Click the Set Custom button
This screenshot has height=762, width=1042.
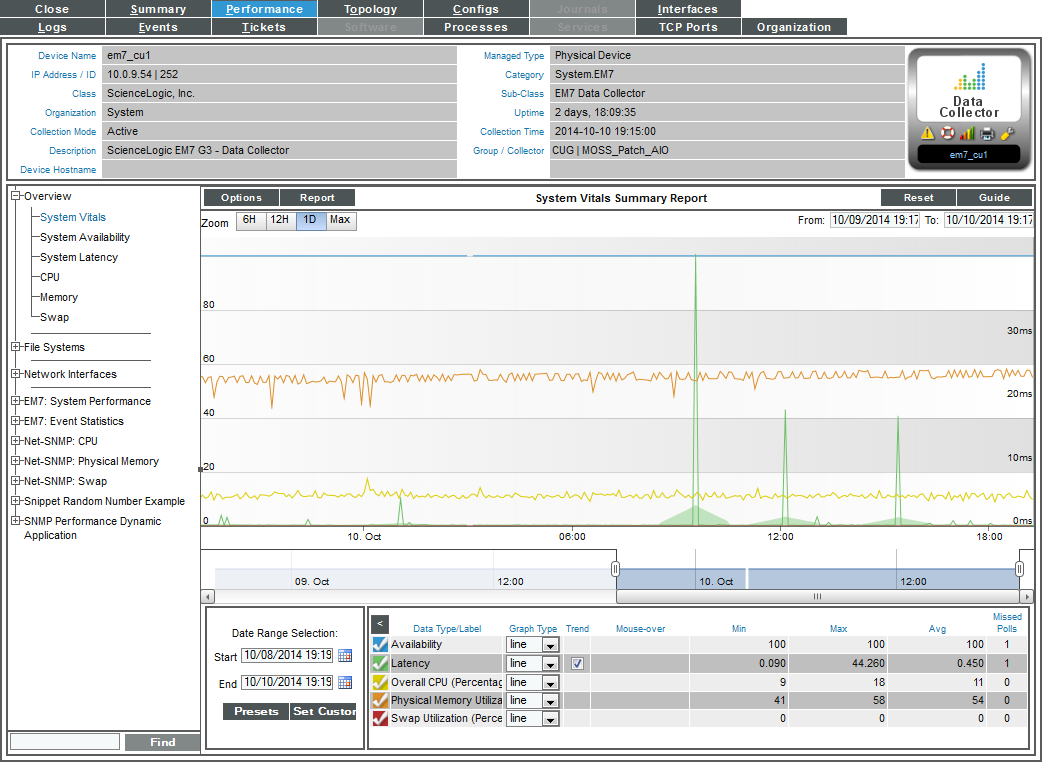[x=324, y=712]
